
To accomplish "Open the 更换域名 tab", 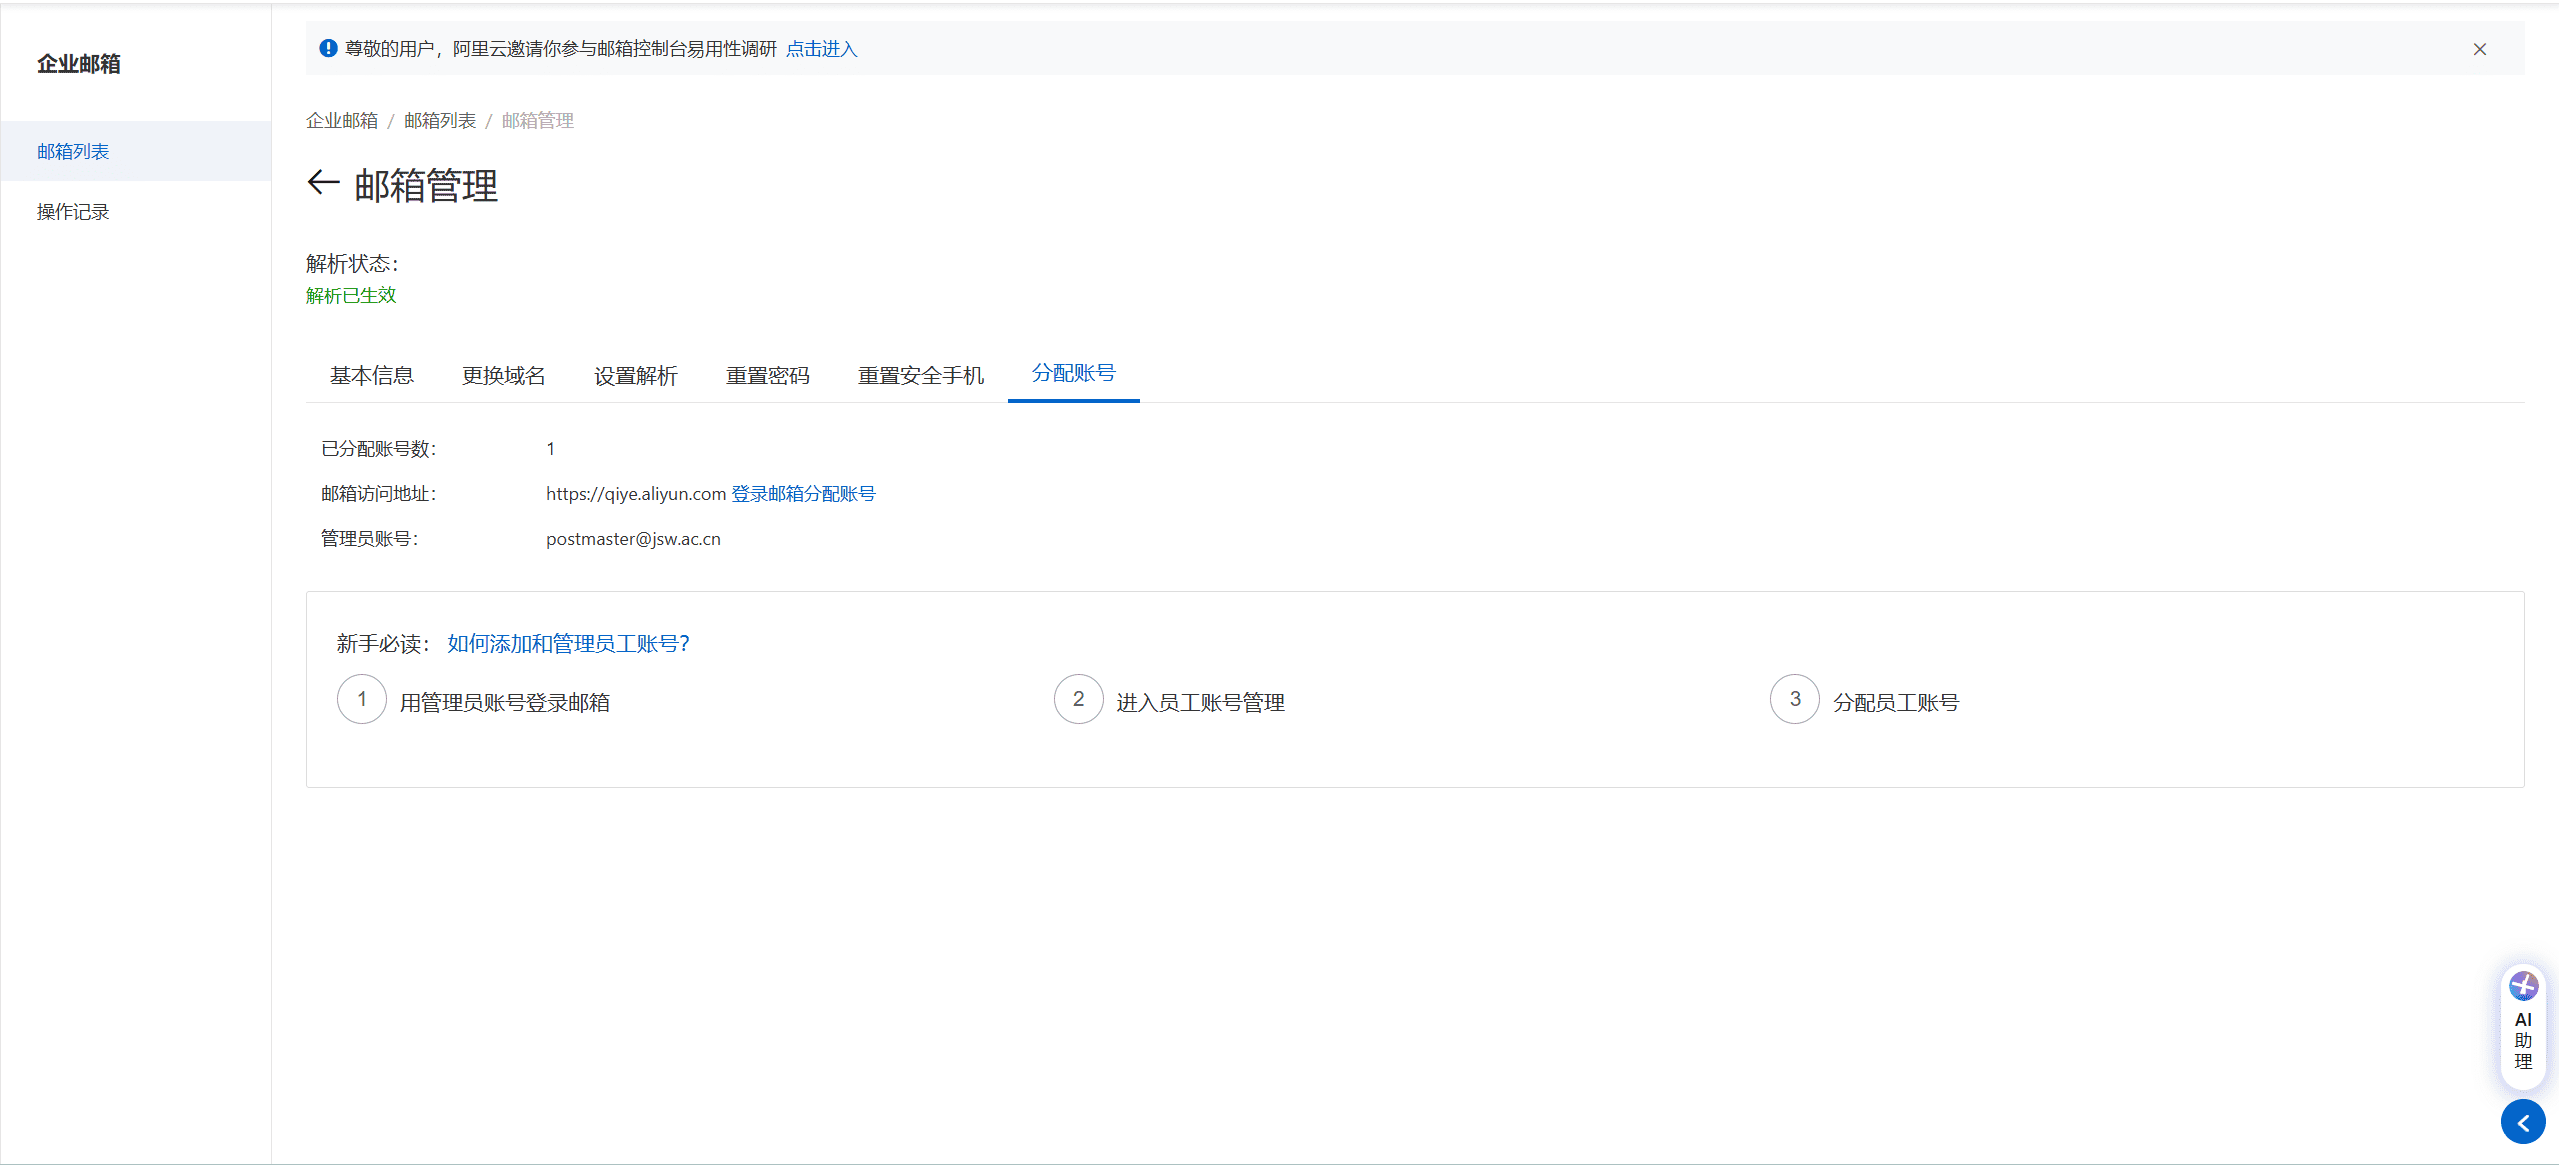I will pos(503,375).
